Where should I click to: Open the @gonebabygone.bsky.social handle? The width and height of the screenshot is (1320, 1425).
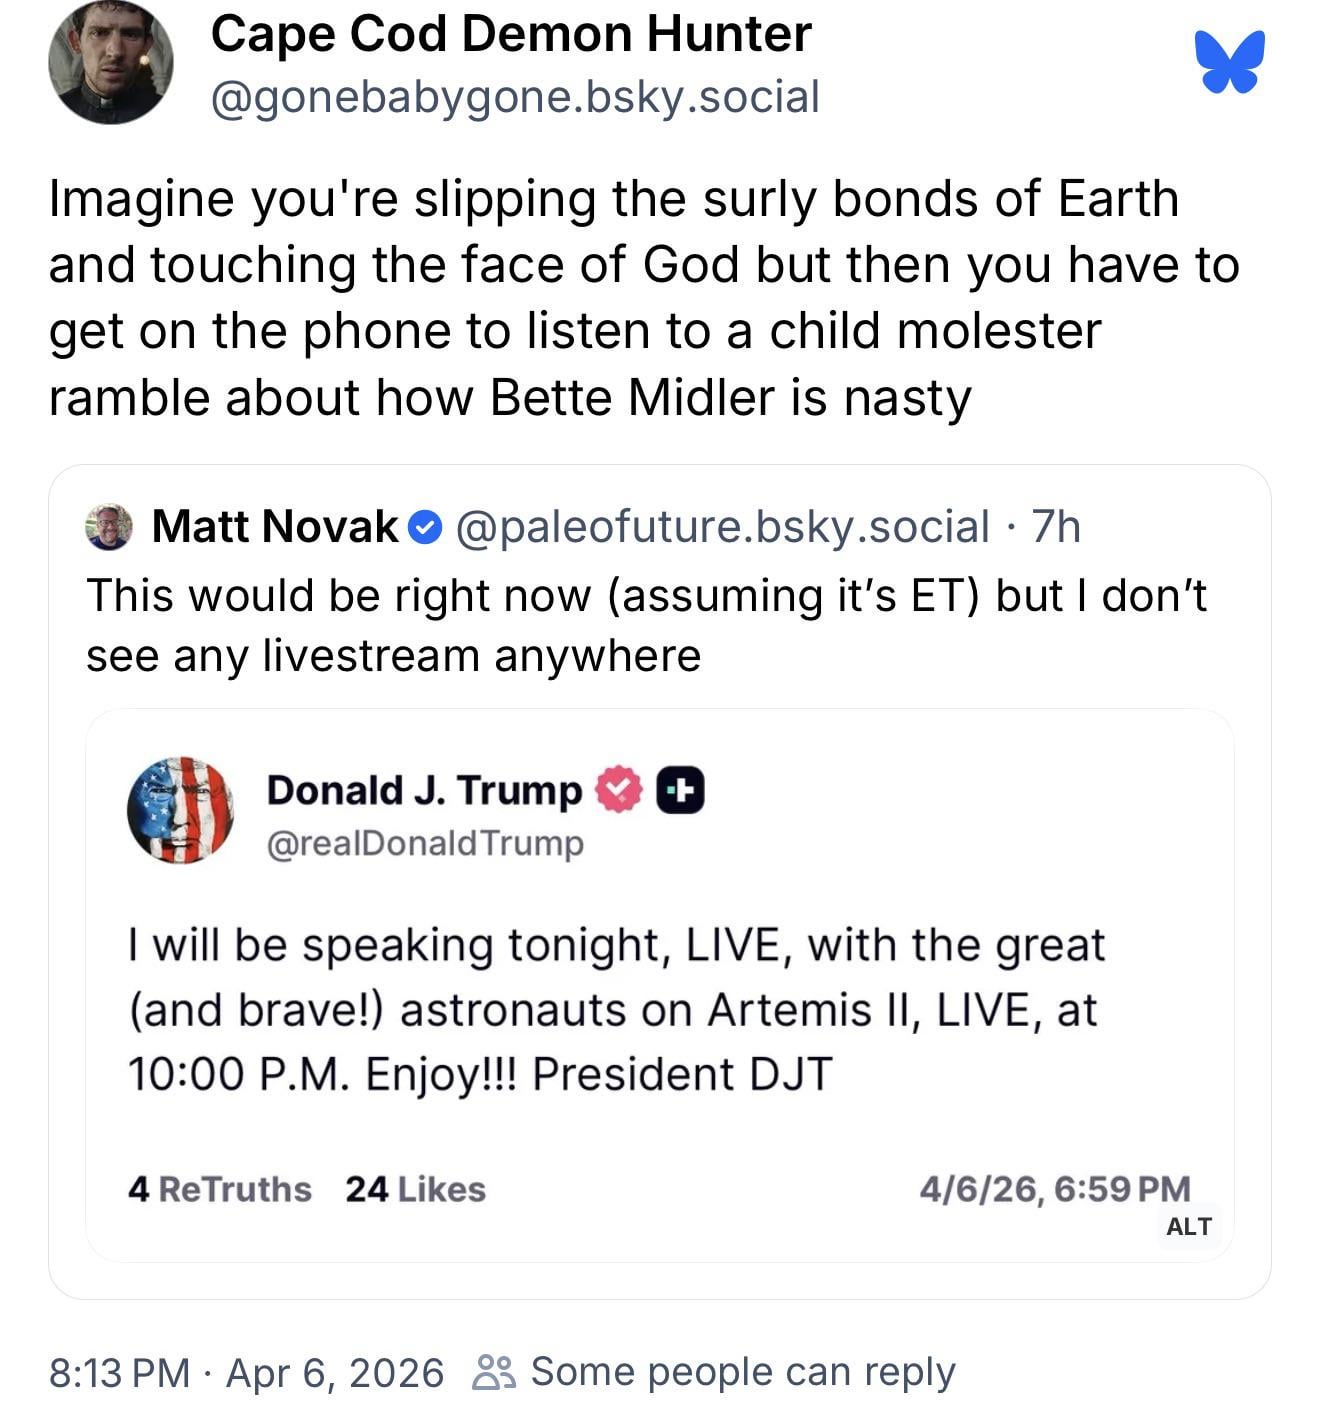coord(515,97)
